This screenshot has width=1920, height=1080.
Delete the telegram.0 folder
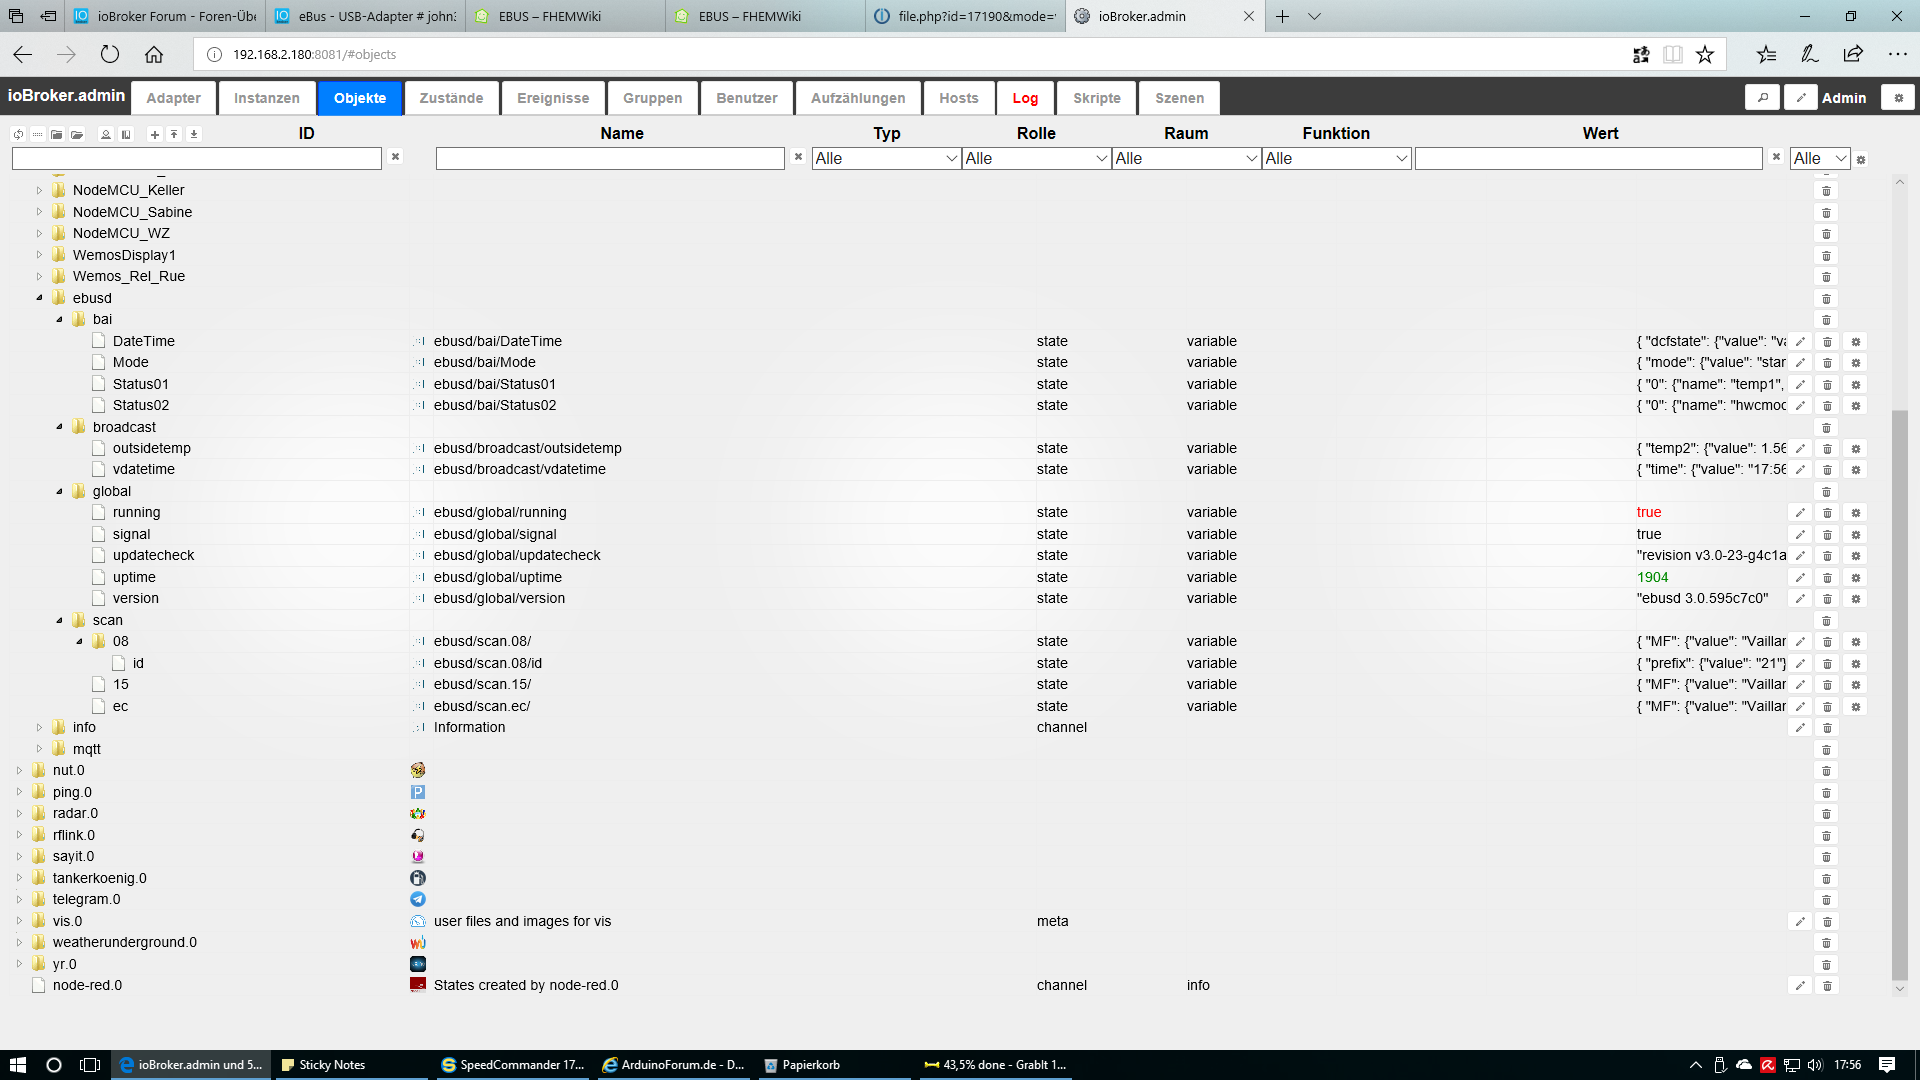(x=1827, y=900)
